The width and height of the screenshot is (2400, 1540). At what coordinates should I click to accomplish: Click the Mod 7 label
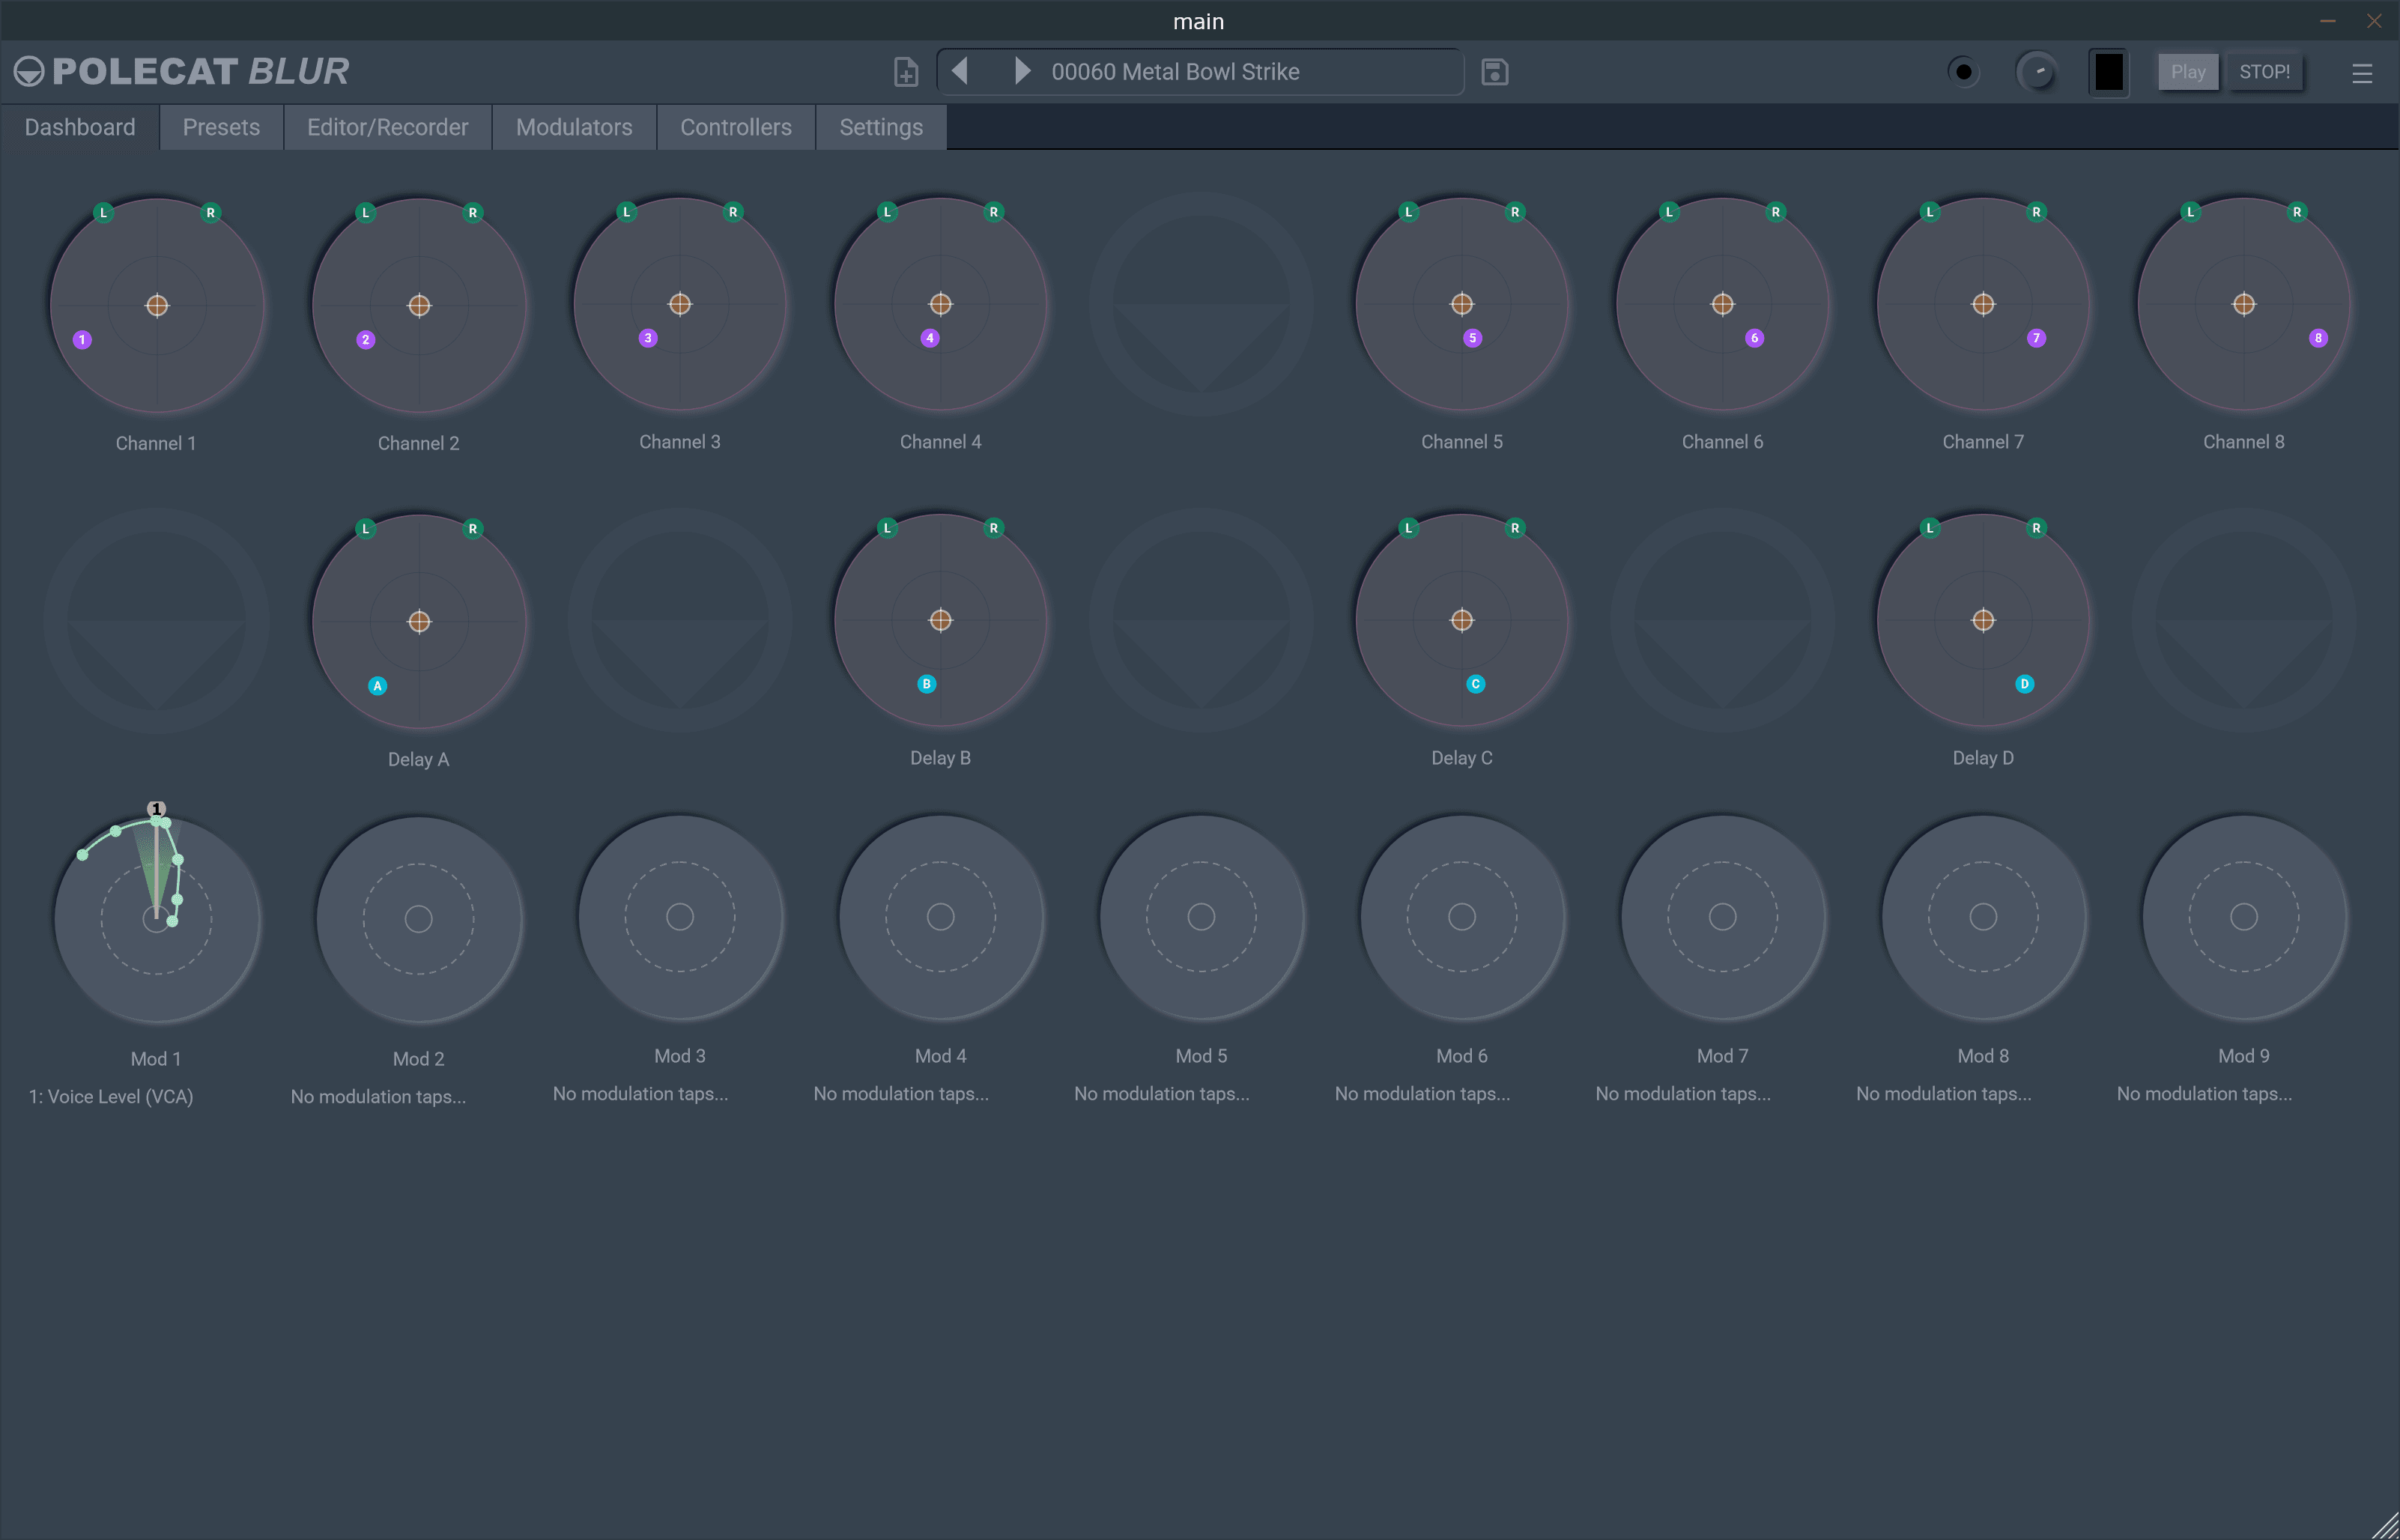pyautogui.click(x=1722, y=1056)
